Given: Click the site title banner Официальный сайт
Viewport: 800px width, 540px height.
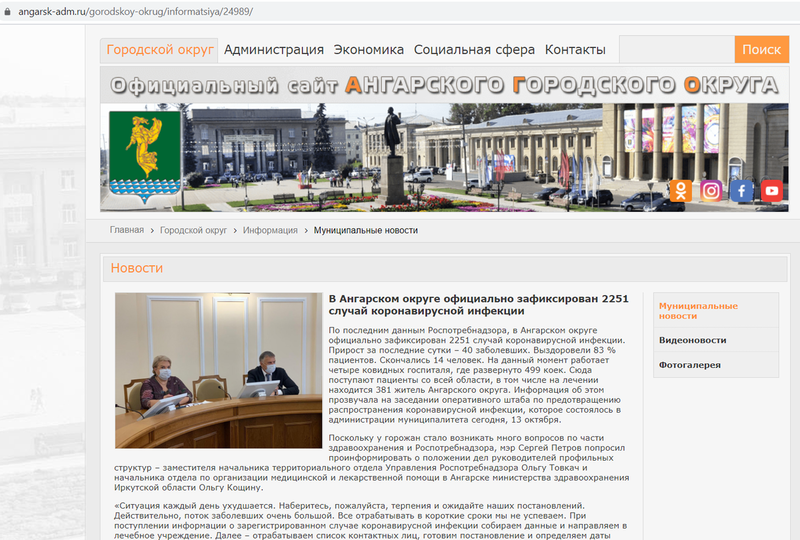Looking at the screenshot, I should pos(444,85).
